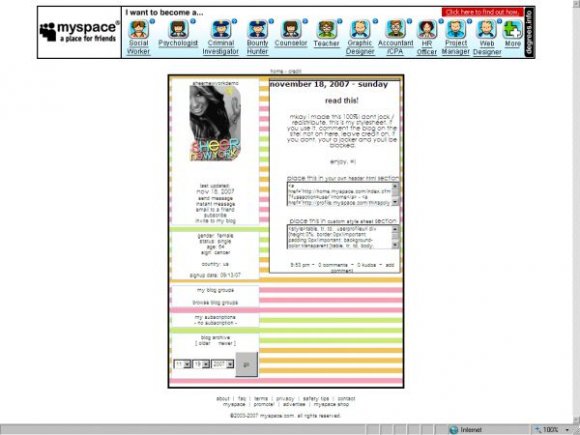The width and height of the screenshot is (580, 435).
Task: Click the Bounty Hunter avatar icon
Action: coord(257,29)
